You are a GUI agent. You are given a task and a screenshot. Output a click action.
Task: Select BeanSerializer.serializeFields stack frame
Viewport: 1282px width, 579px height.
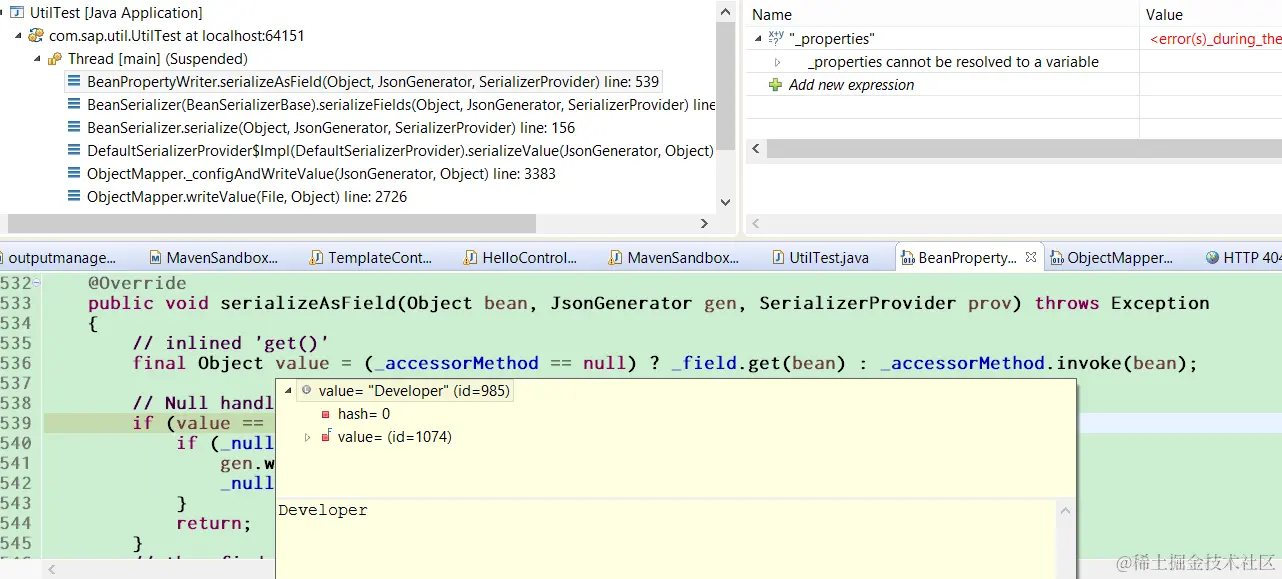click(392, 105)
